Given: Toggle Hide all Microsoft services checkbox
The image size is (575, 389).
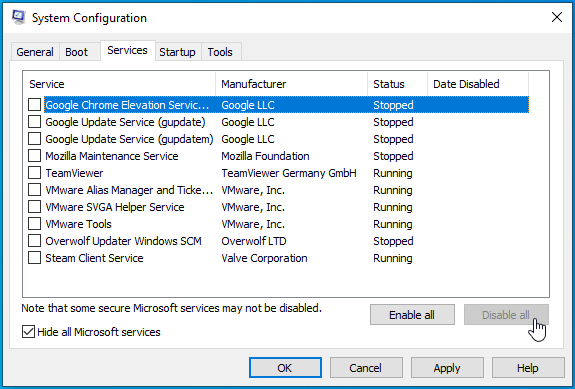Looking at the screenshot, I should click(28, 332).
